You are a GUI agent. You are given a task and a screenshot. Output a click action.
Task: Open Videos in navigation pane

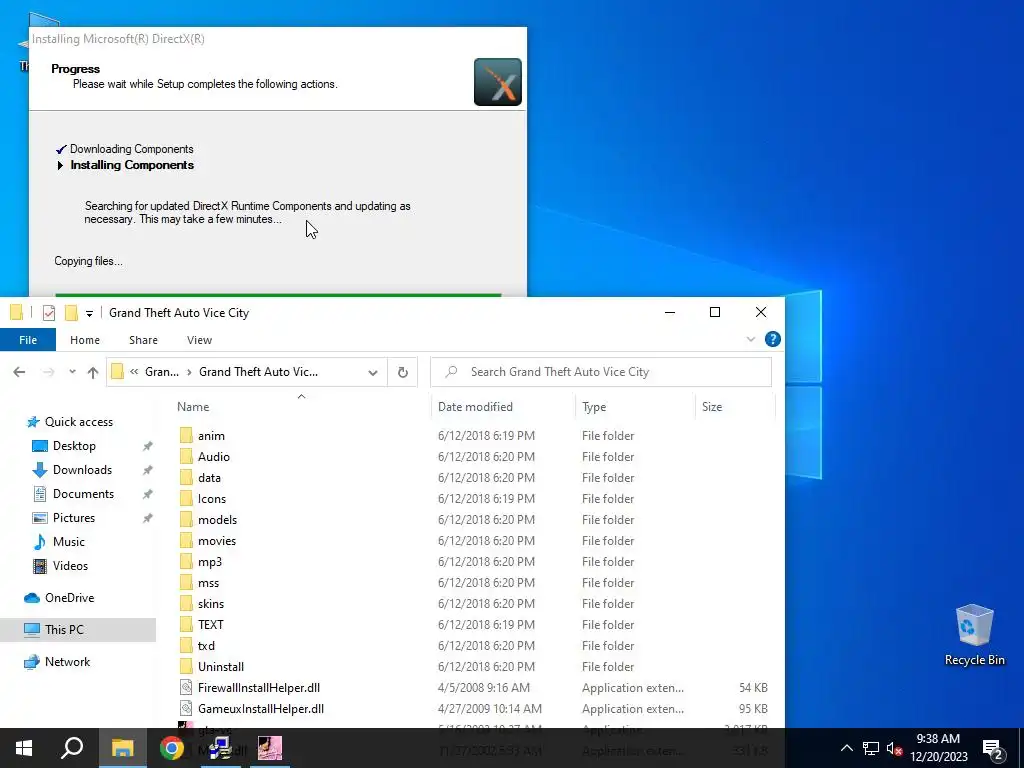pyautogui.click(x=70, y=566)
